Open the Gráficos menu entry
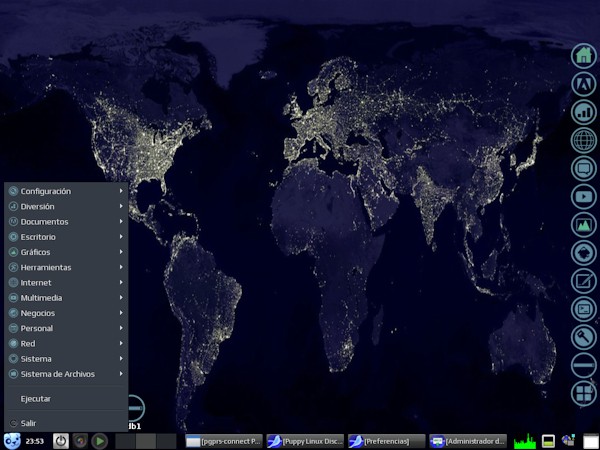 click(x=66, y=252)
